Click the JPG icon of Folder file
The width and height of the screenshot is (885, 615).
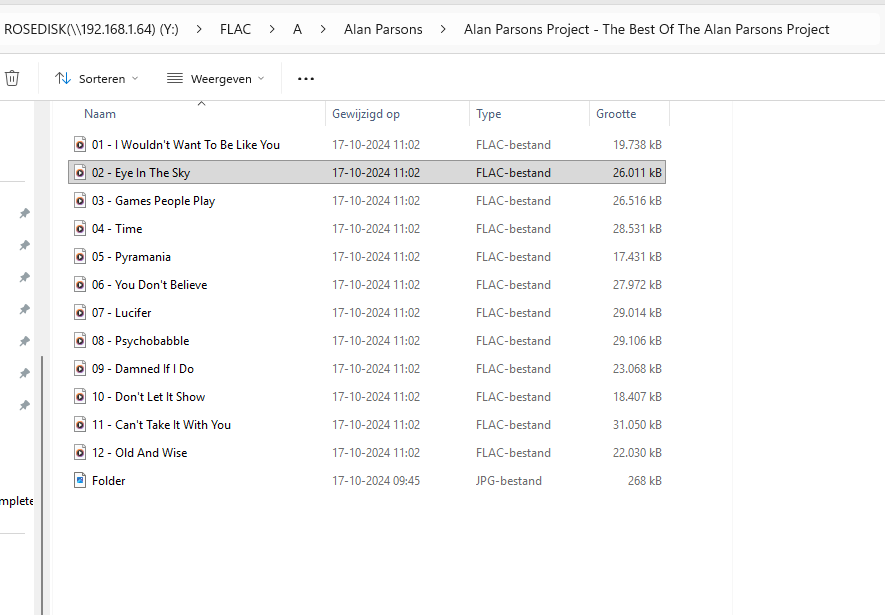point(80,481)
